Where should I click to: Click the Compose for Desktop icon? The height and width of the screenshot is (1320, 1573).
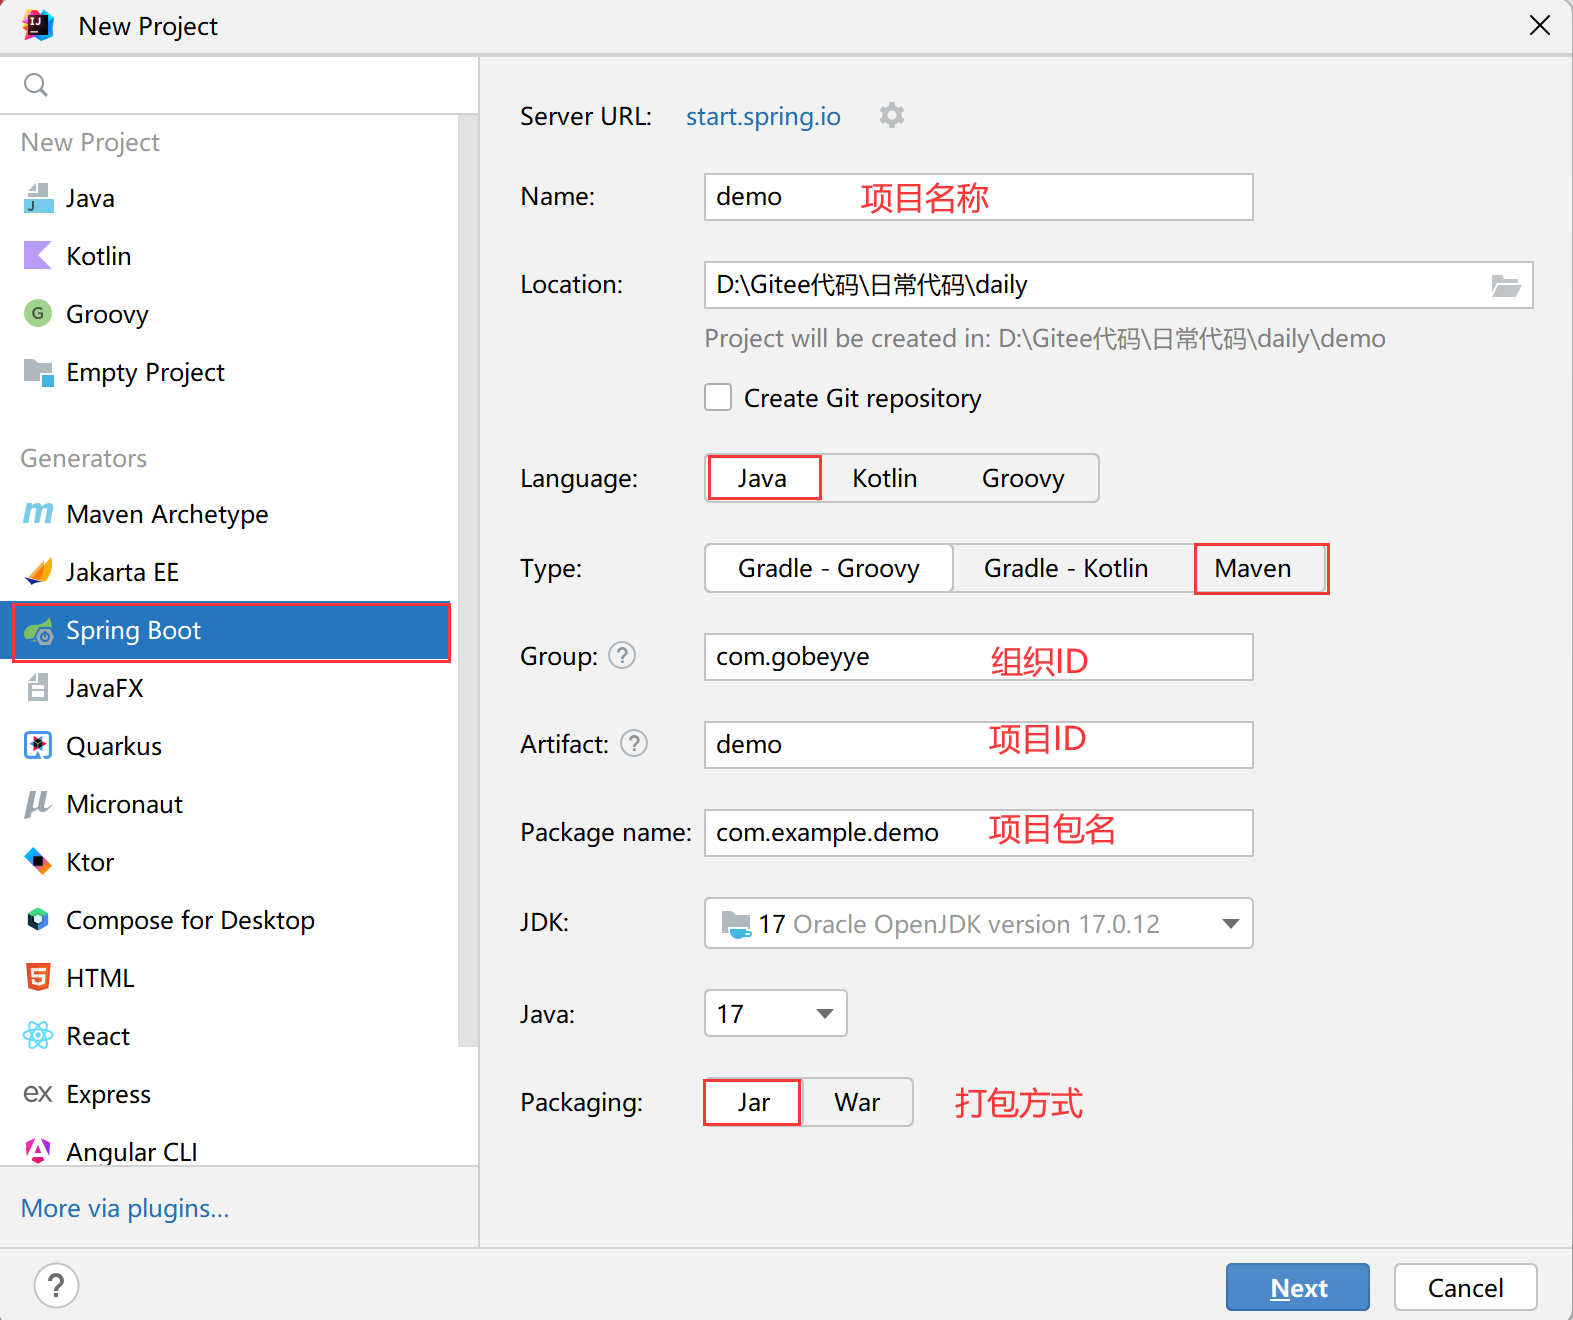click(38, 920)
